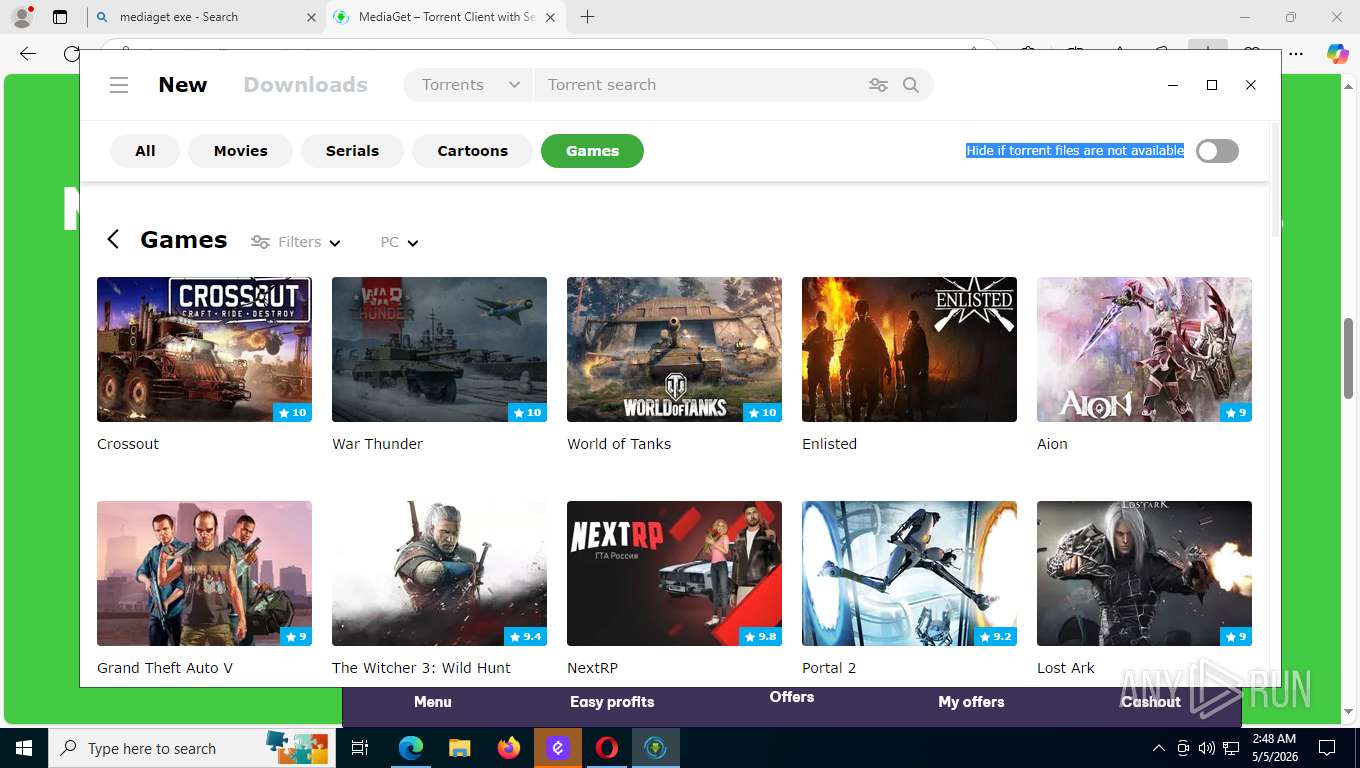Viewport: 1360px width, 768px height.
Task: Click the Crossout title text
Action: pos(128,444)
